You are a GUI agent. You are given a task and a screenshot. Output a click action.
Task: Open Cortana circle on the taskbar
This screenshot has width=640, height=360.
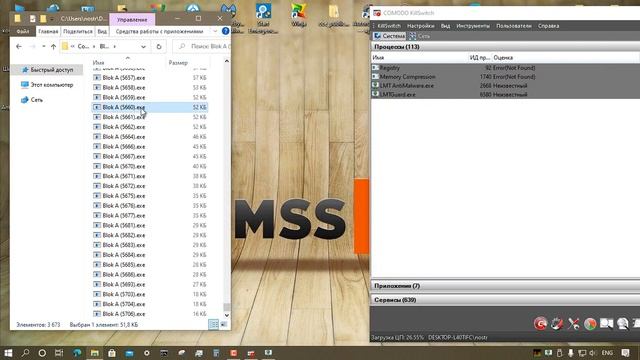[42, 353]
